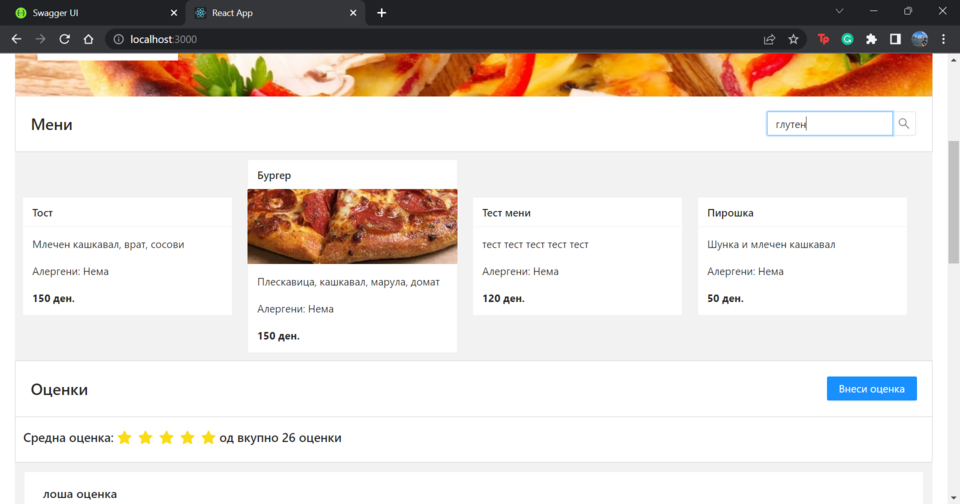The image size is (960, 504).
Task: Close the React App tab
Action: (353, 13)
